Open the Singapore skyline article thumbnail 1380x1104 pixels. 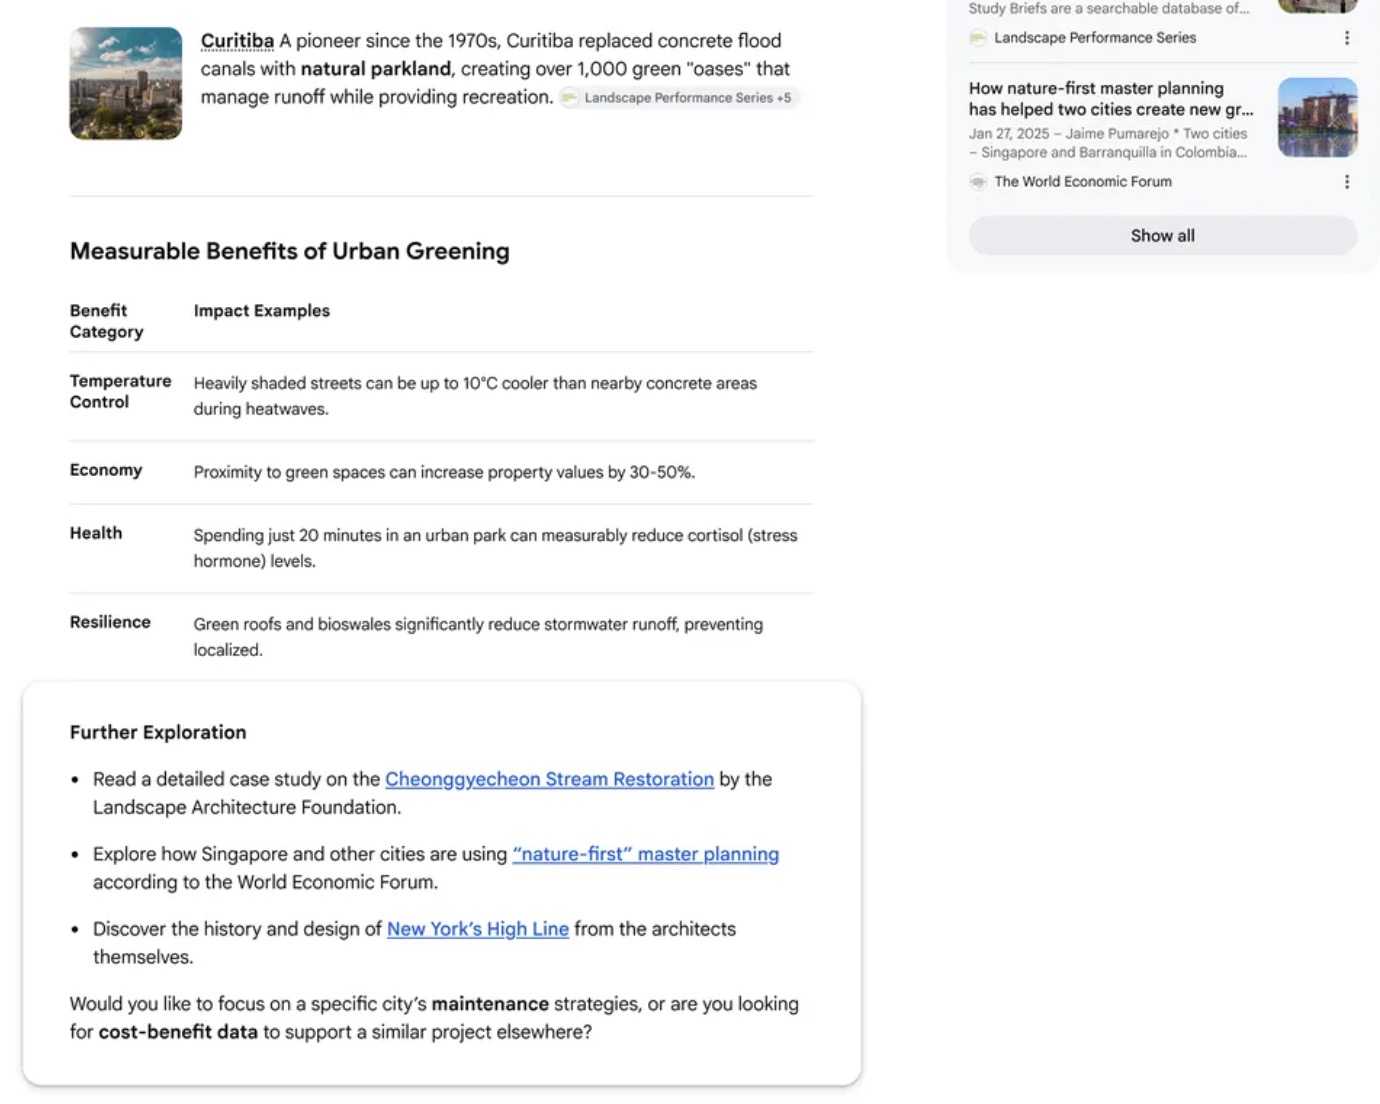(1318, 118)
